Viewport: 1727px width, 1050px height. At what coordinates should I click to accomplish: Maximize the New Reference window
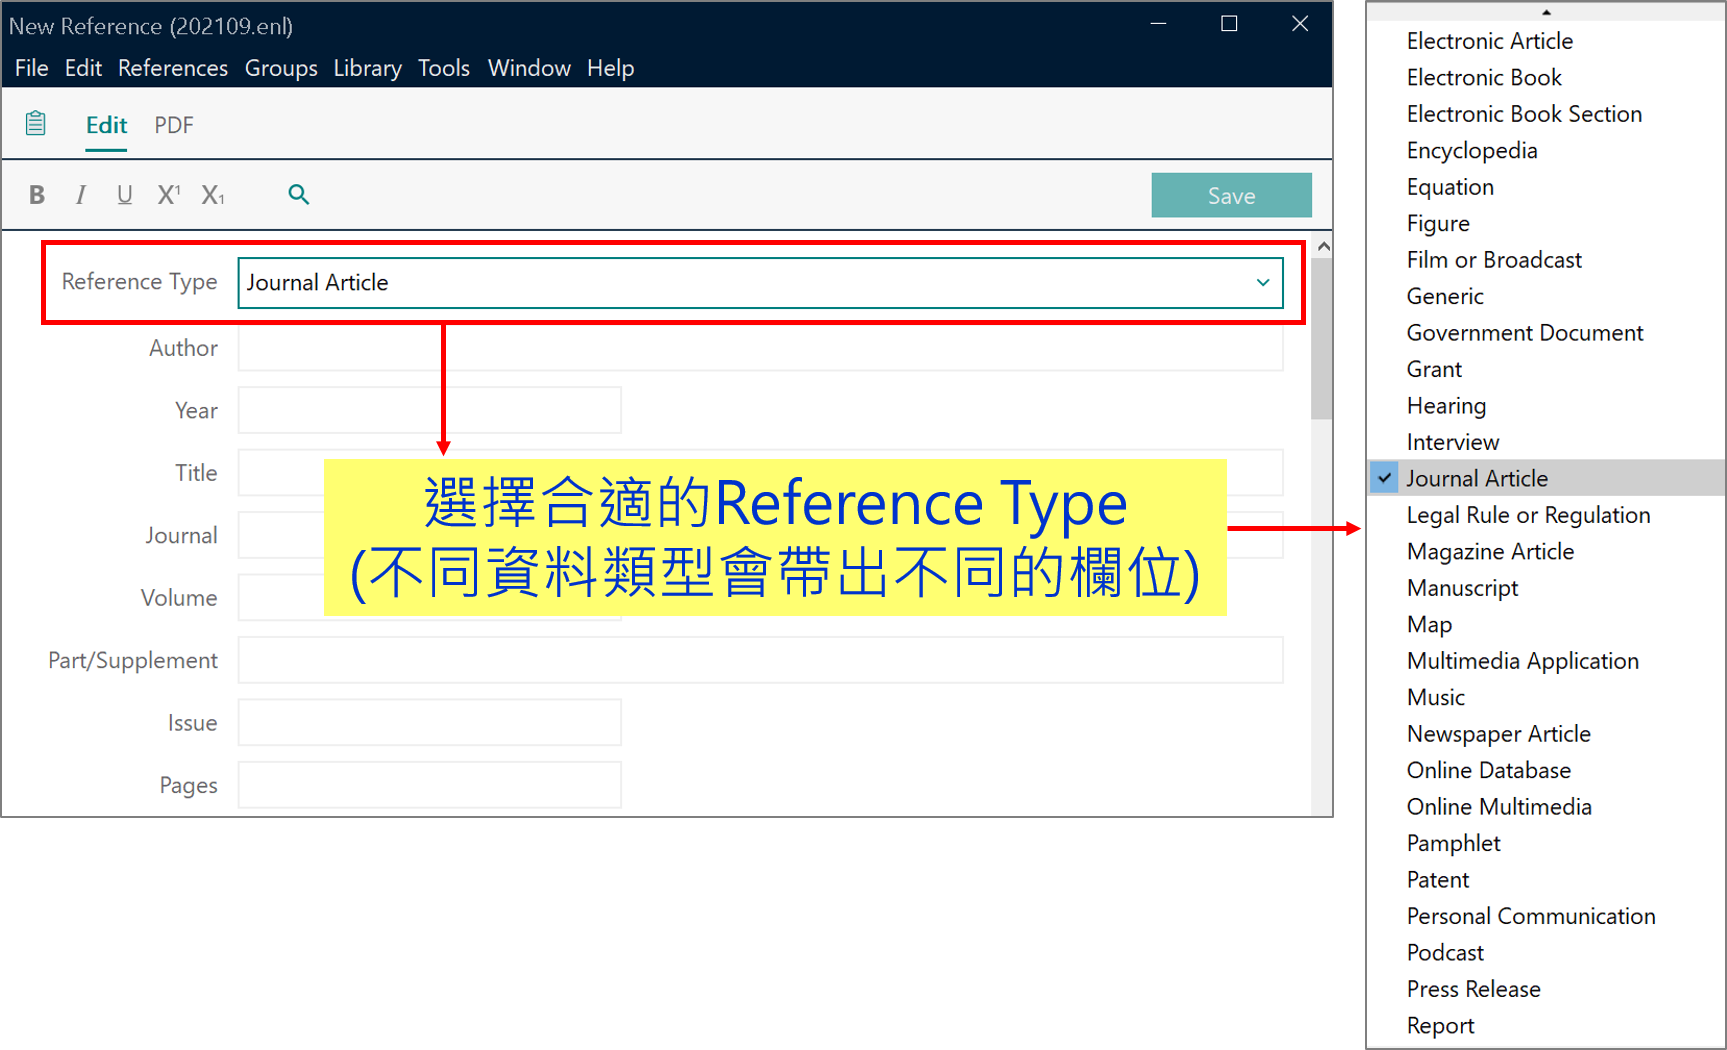point(1229,23)
